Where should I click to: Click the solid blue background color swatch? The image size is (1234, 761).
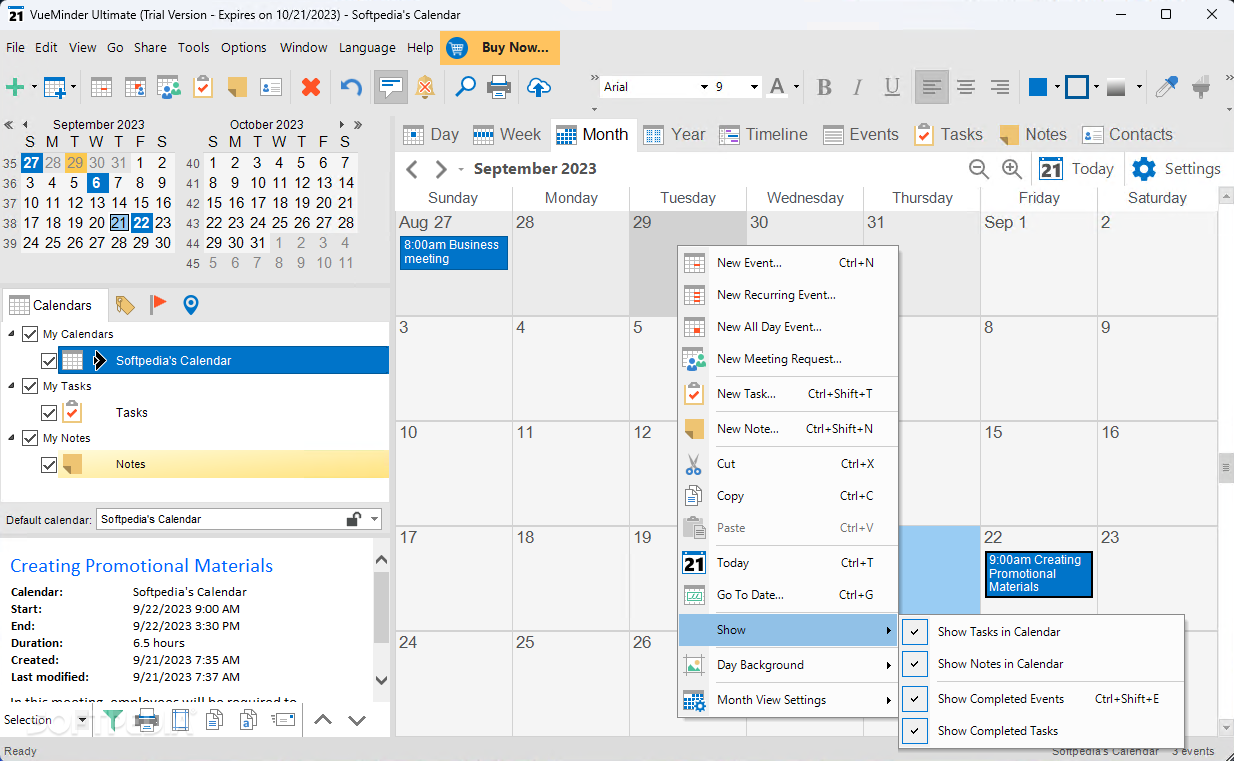pos(1038,87)
